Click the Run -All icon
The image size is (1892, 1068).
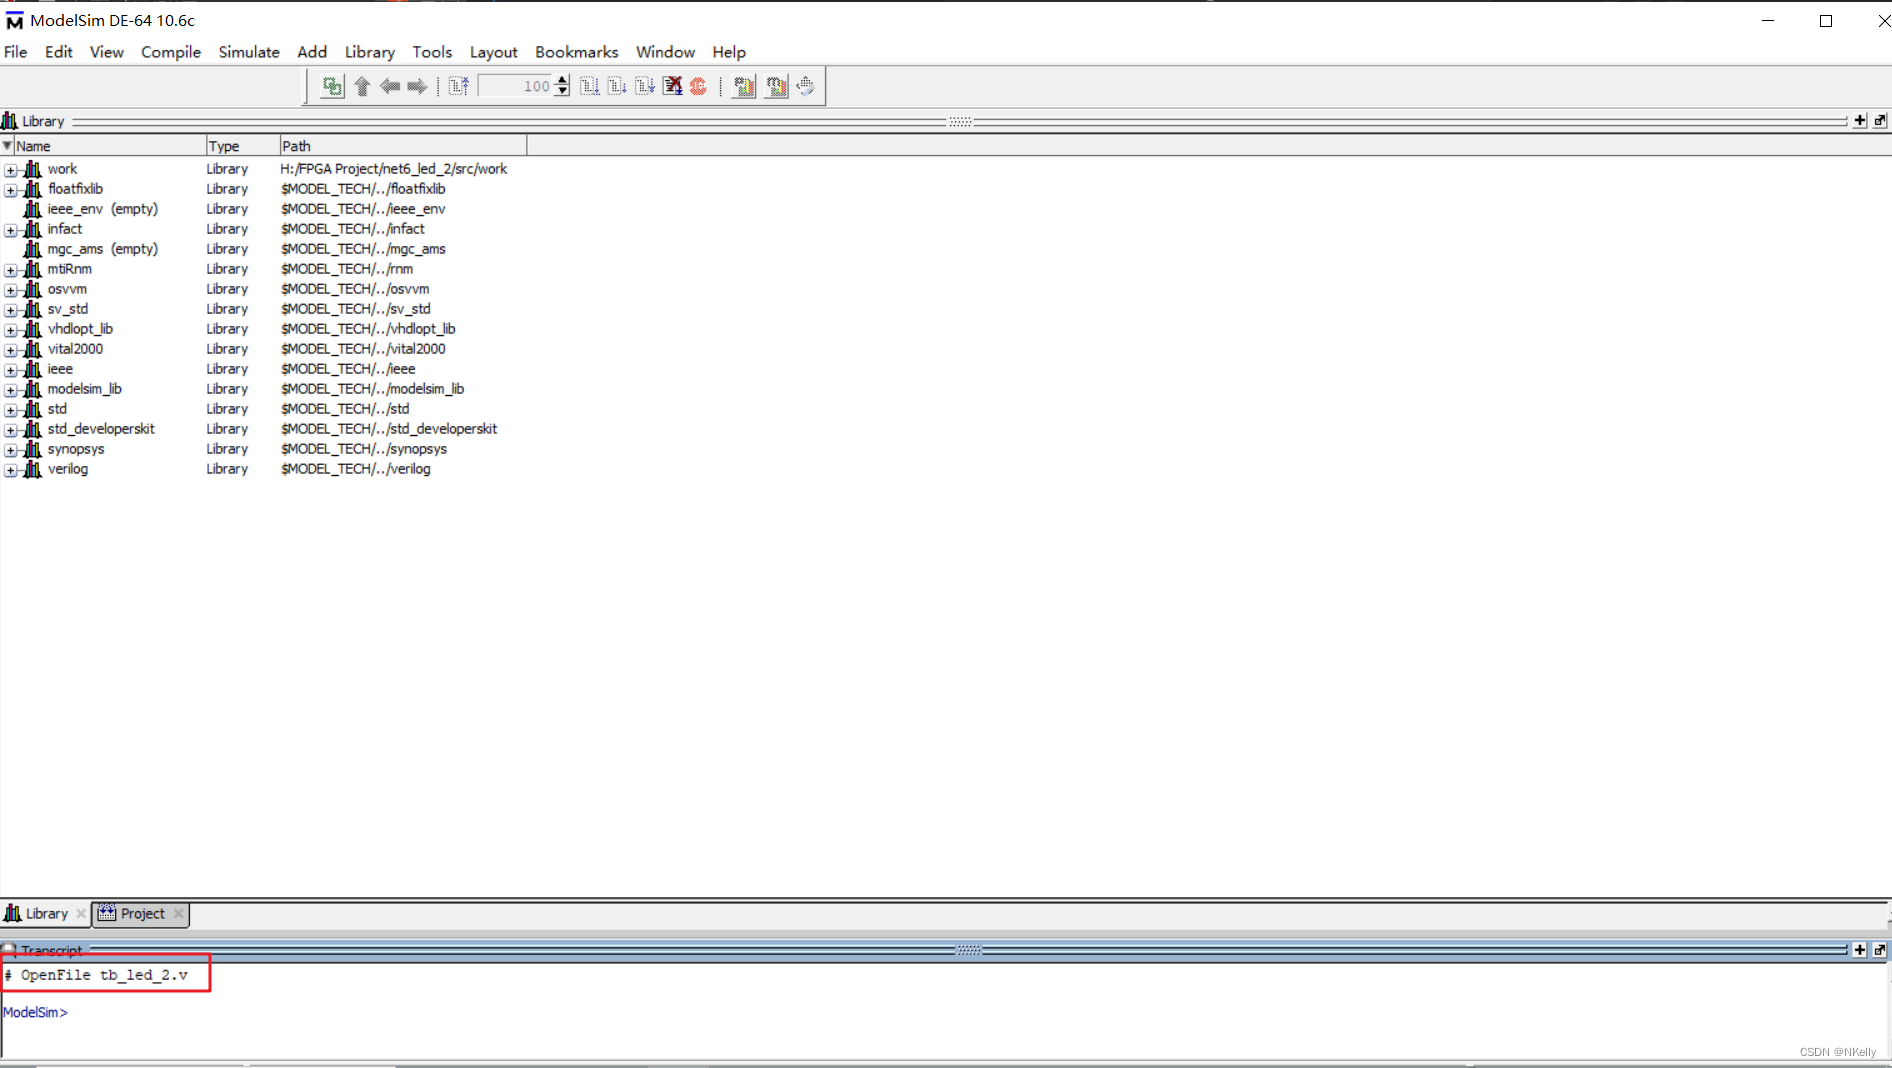click(x=645, y=87)
